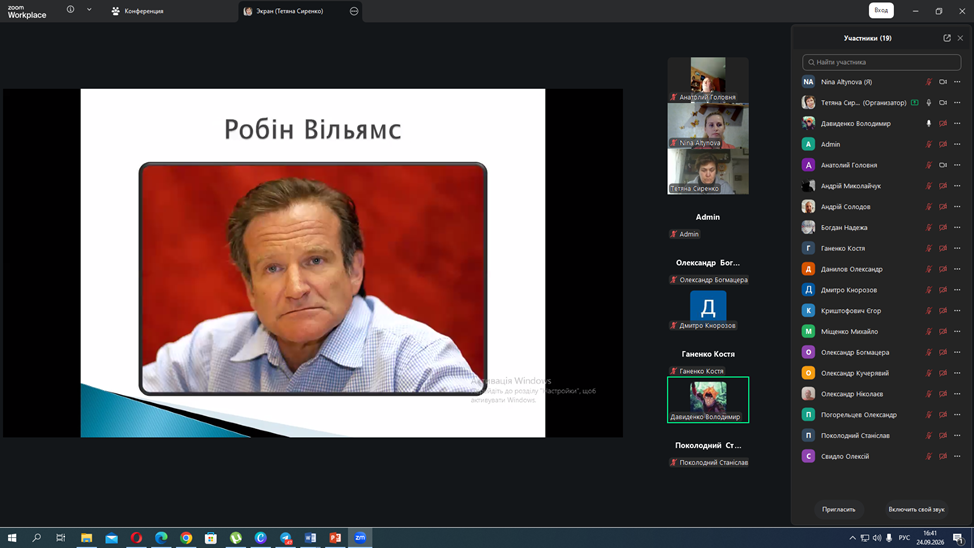Open Microsoft Store from the taskbar
This screenshot has height=548, width=974.
click(x=211, y=537)
